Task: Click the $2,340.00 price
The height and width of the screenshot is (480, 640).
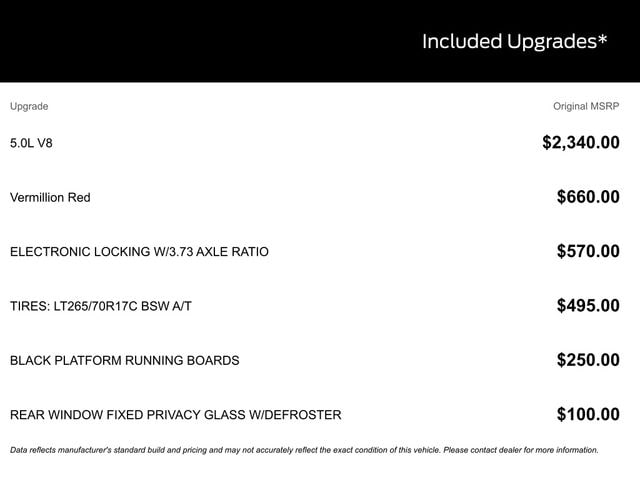Action: (x=580, y=143)
